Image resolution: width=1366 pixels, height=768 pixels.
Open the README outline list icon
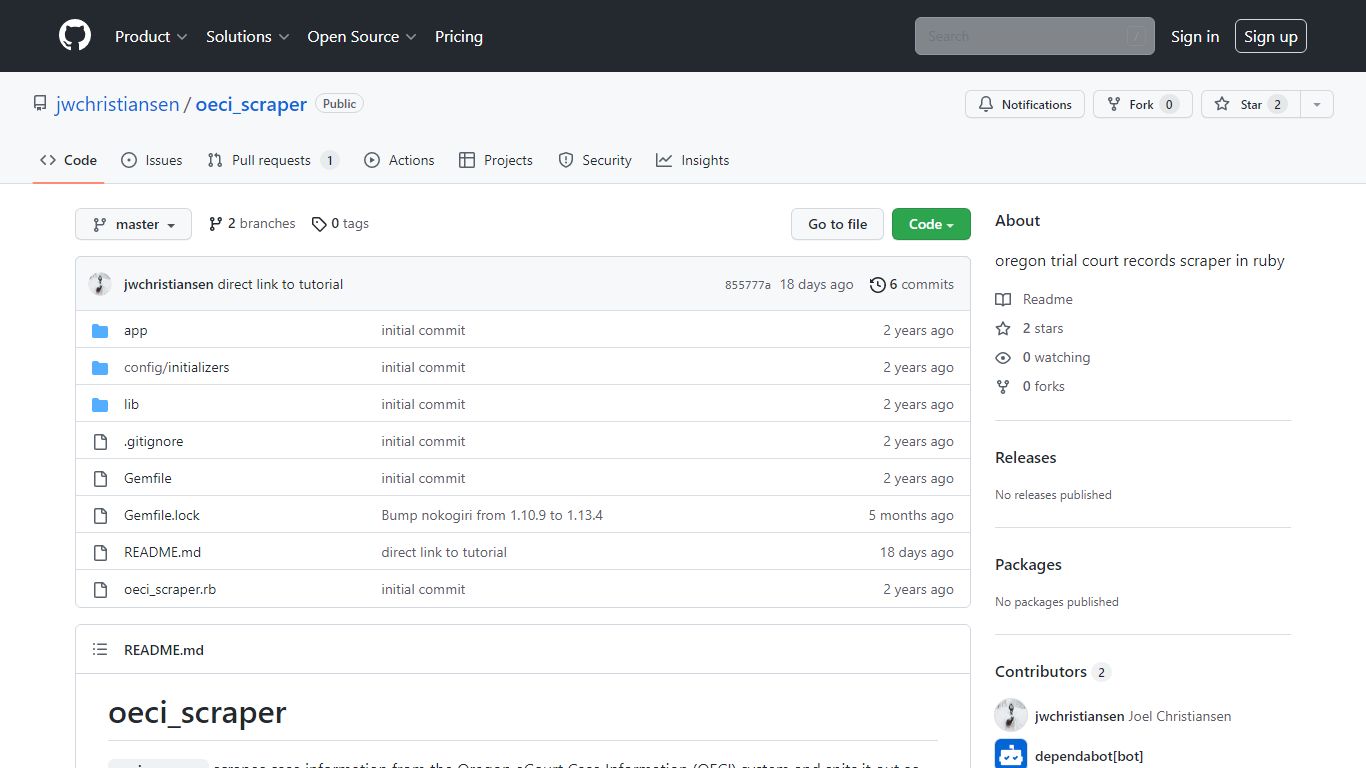pos(100,650)
